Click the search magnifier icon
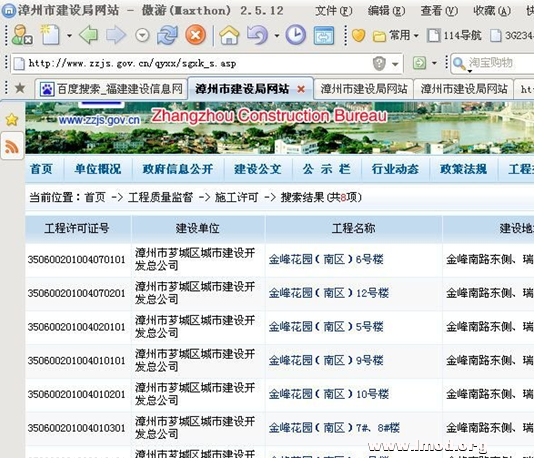Screen dimensions: 534x458 click(x=459, y=63)
